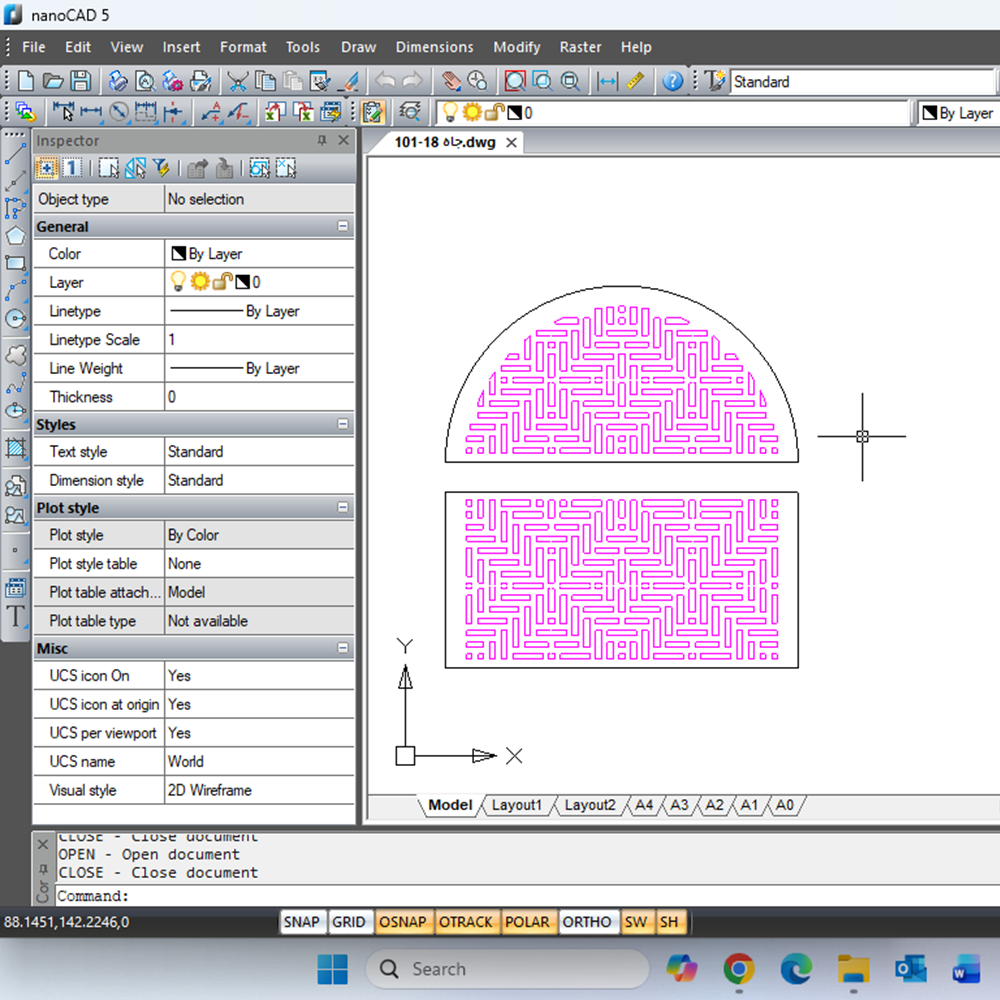Click the yellow ruler measure icon
This screenshot has height=1000, width=1000.
[x=636, y=82]
